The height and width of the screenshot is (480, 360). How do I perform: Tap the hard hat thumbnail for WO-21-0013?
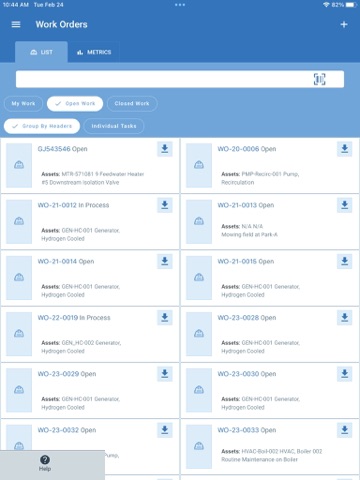pos(199,221)
